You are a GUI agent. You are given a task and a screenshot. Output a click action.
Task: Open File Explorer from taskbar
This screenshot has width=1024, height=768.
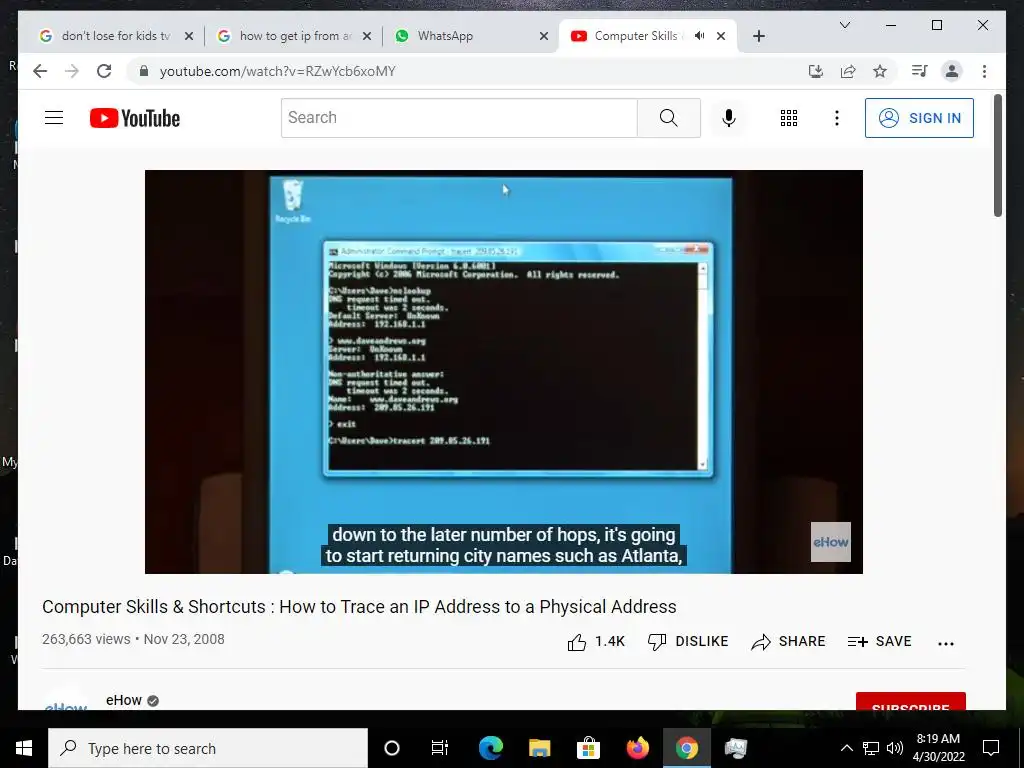click(x=539, y=748)
